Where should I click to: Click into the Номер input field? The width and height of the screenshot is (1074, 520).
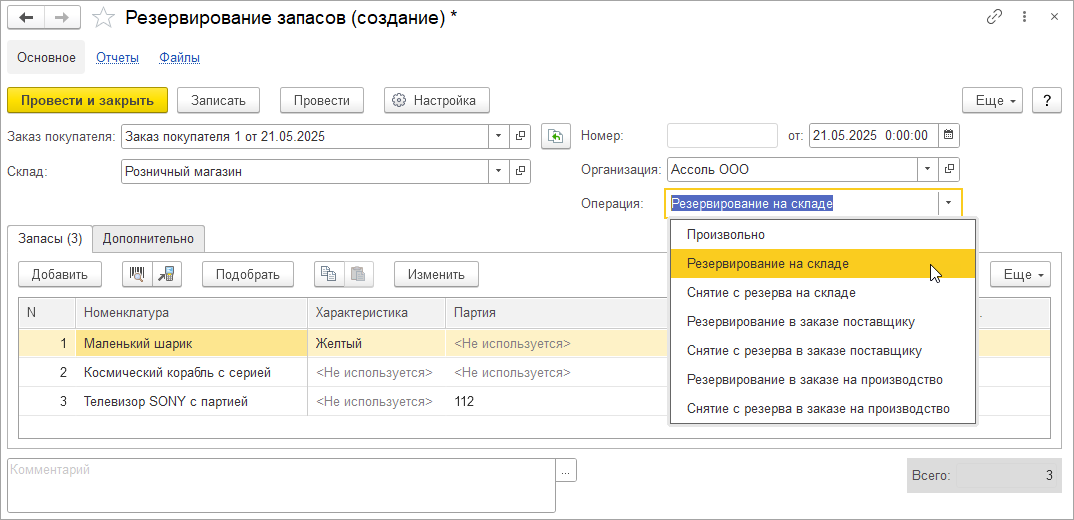(x=721, y=136)
